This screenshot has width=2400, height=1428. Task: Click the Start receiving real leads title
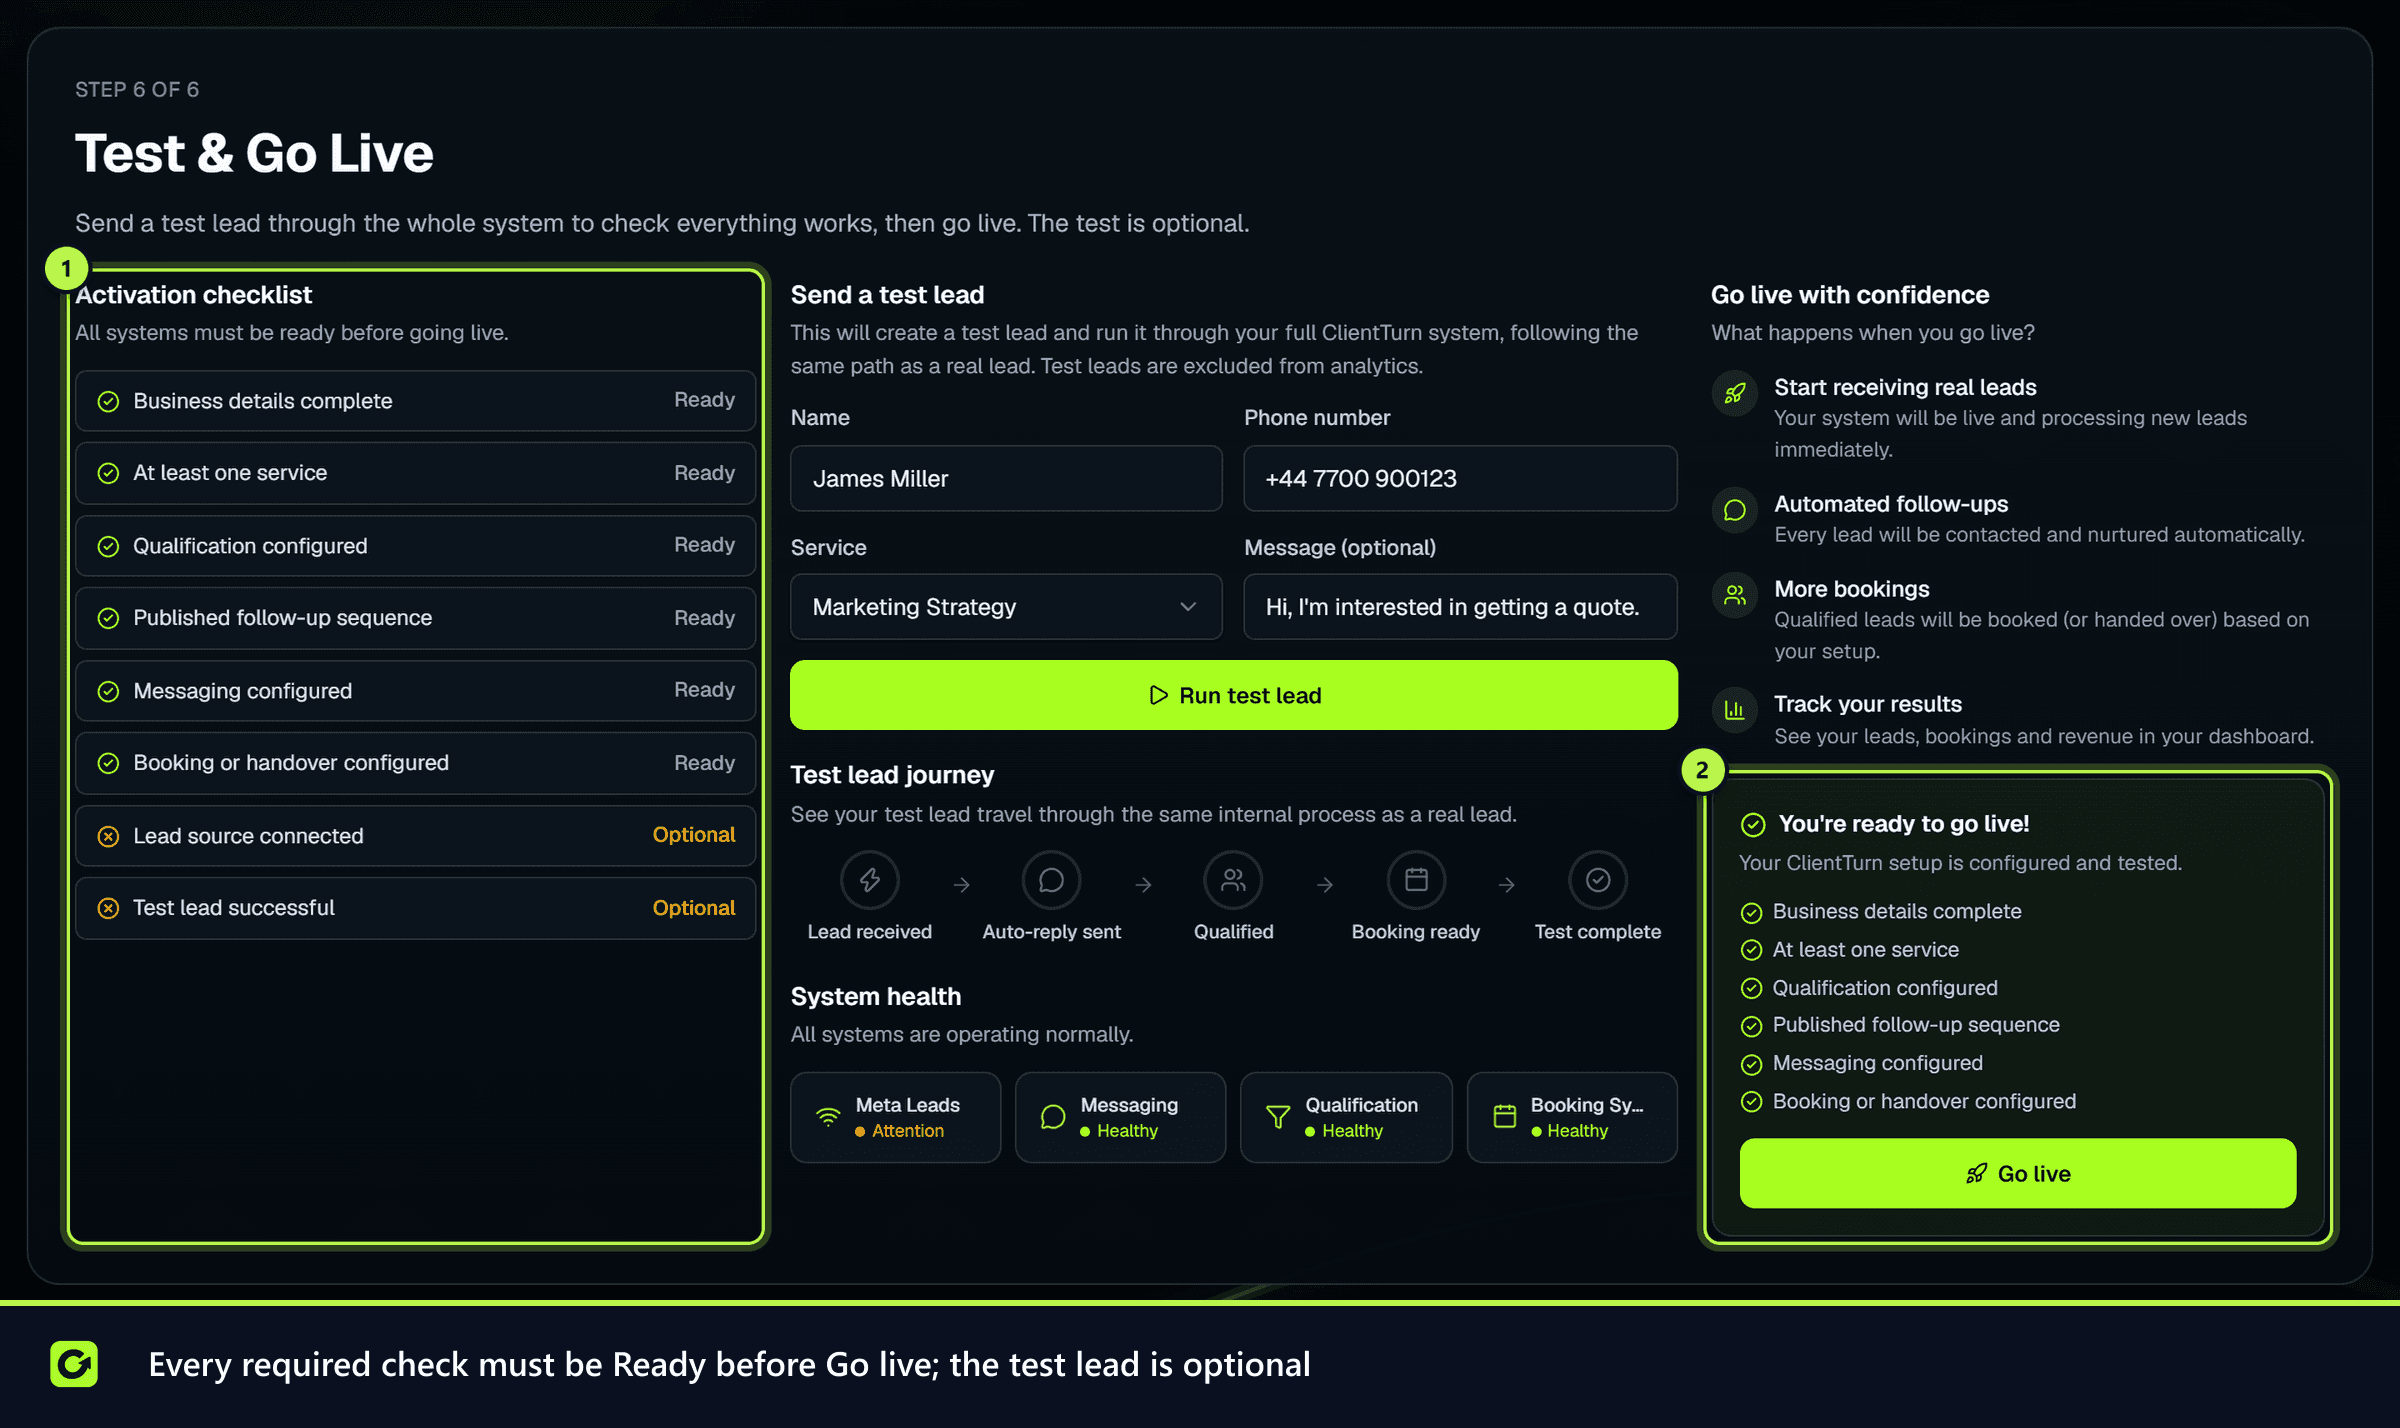click(x=1905, y=387)
